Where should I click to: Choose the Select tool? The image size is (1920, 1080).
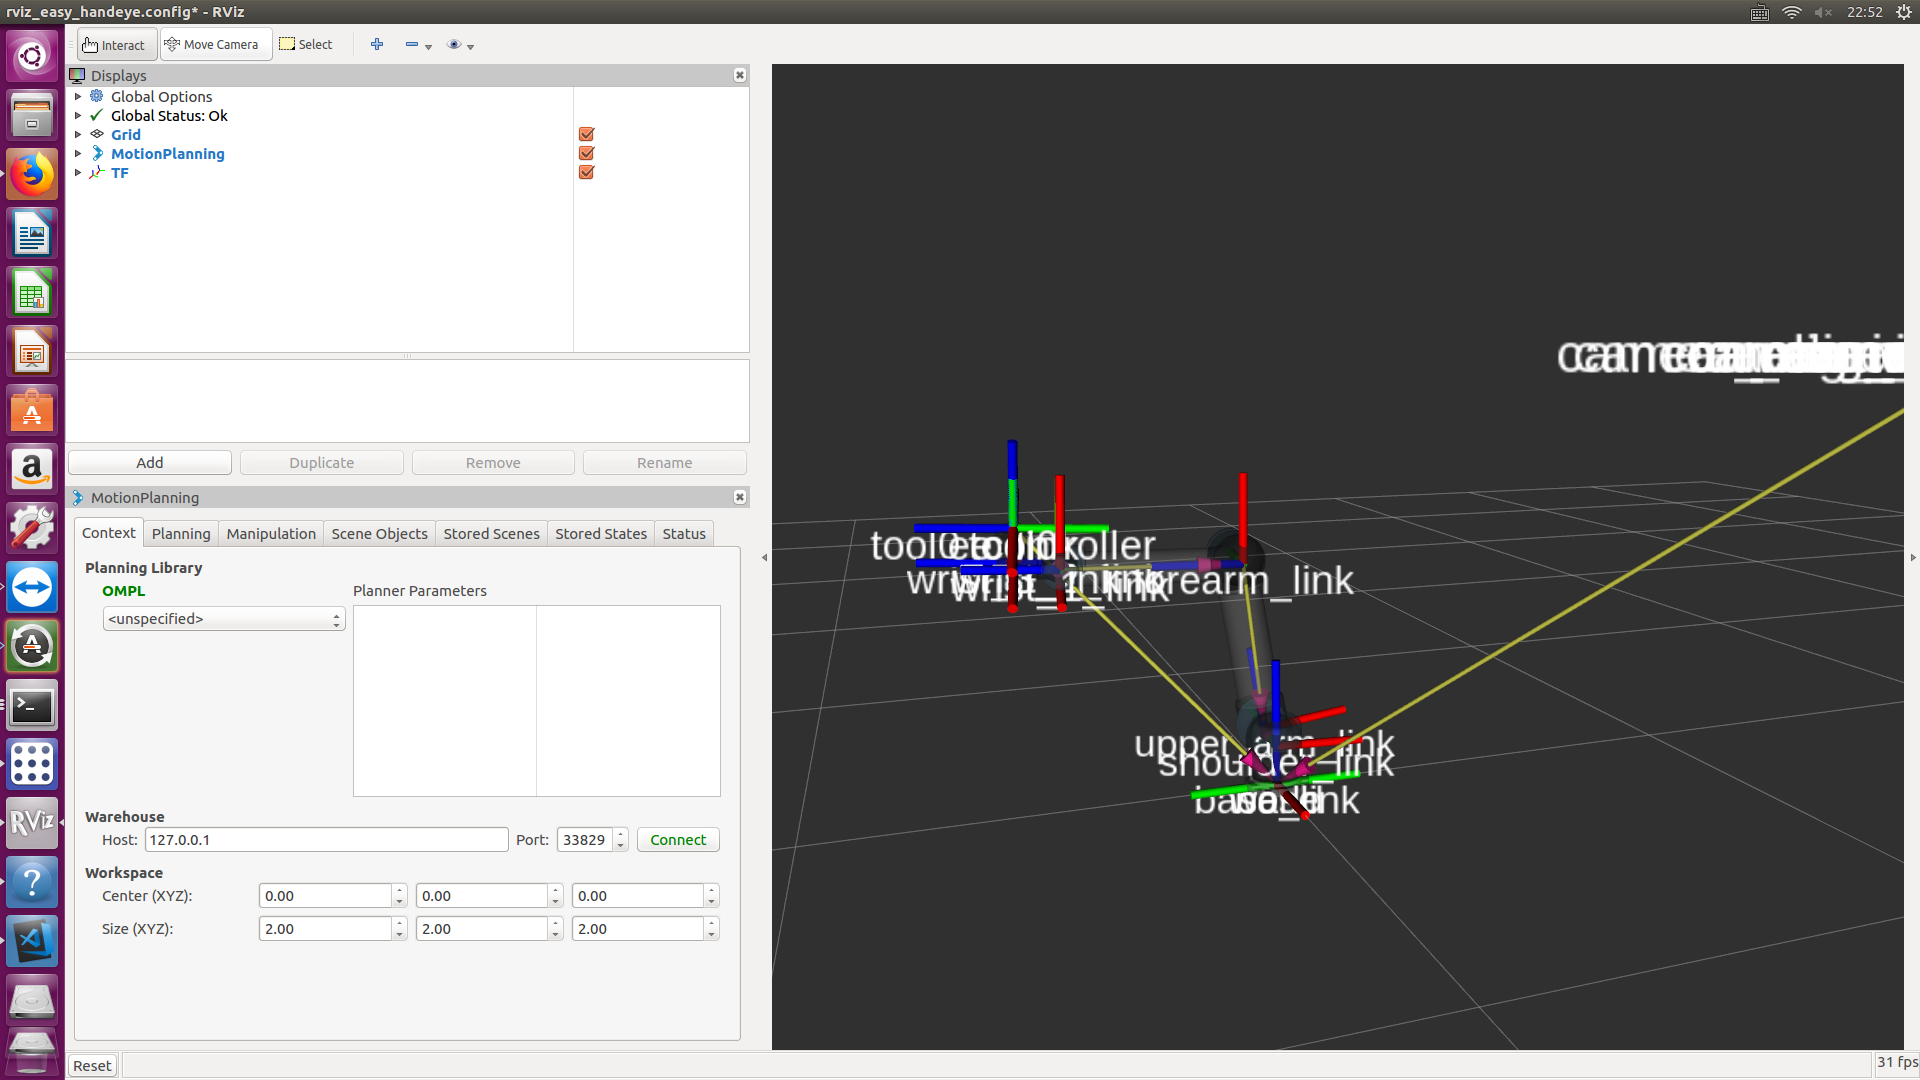[x=306, y=45]
